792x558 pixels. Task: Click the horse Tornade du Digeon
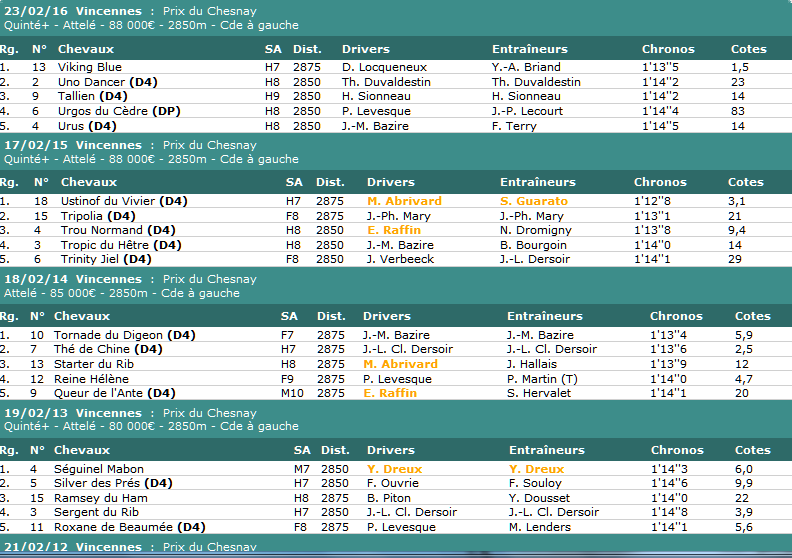click(x=107, y=335)
